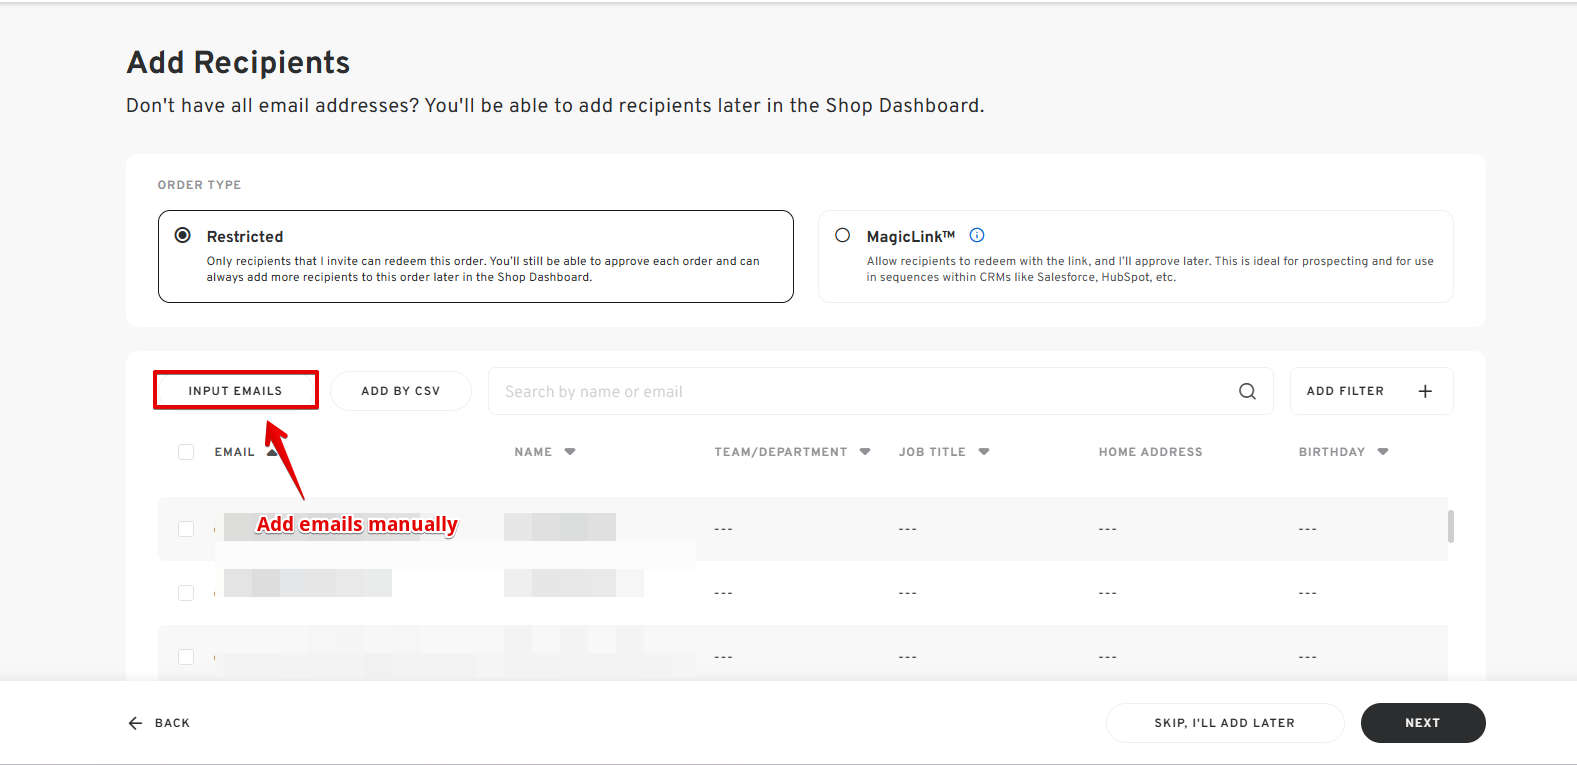
Task: Open the Name column sort dropdown
Action: tap(570, 452)
